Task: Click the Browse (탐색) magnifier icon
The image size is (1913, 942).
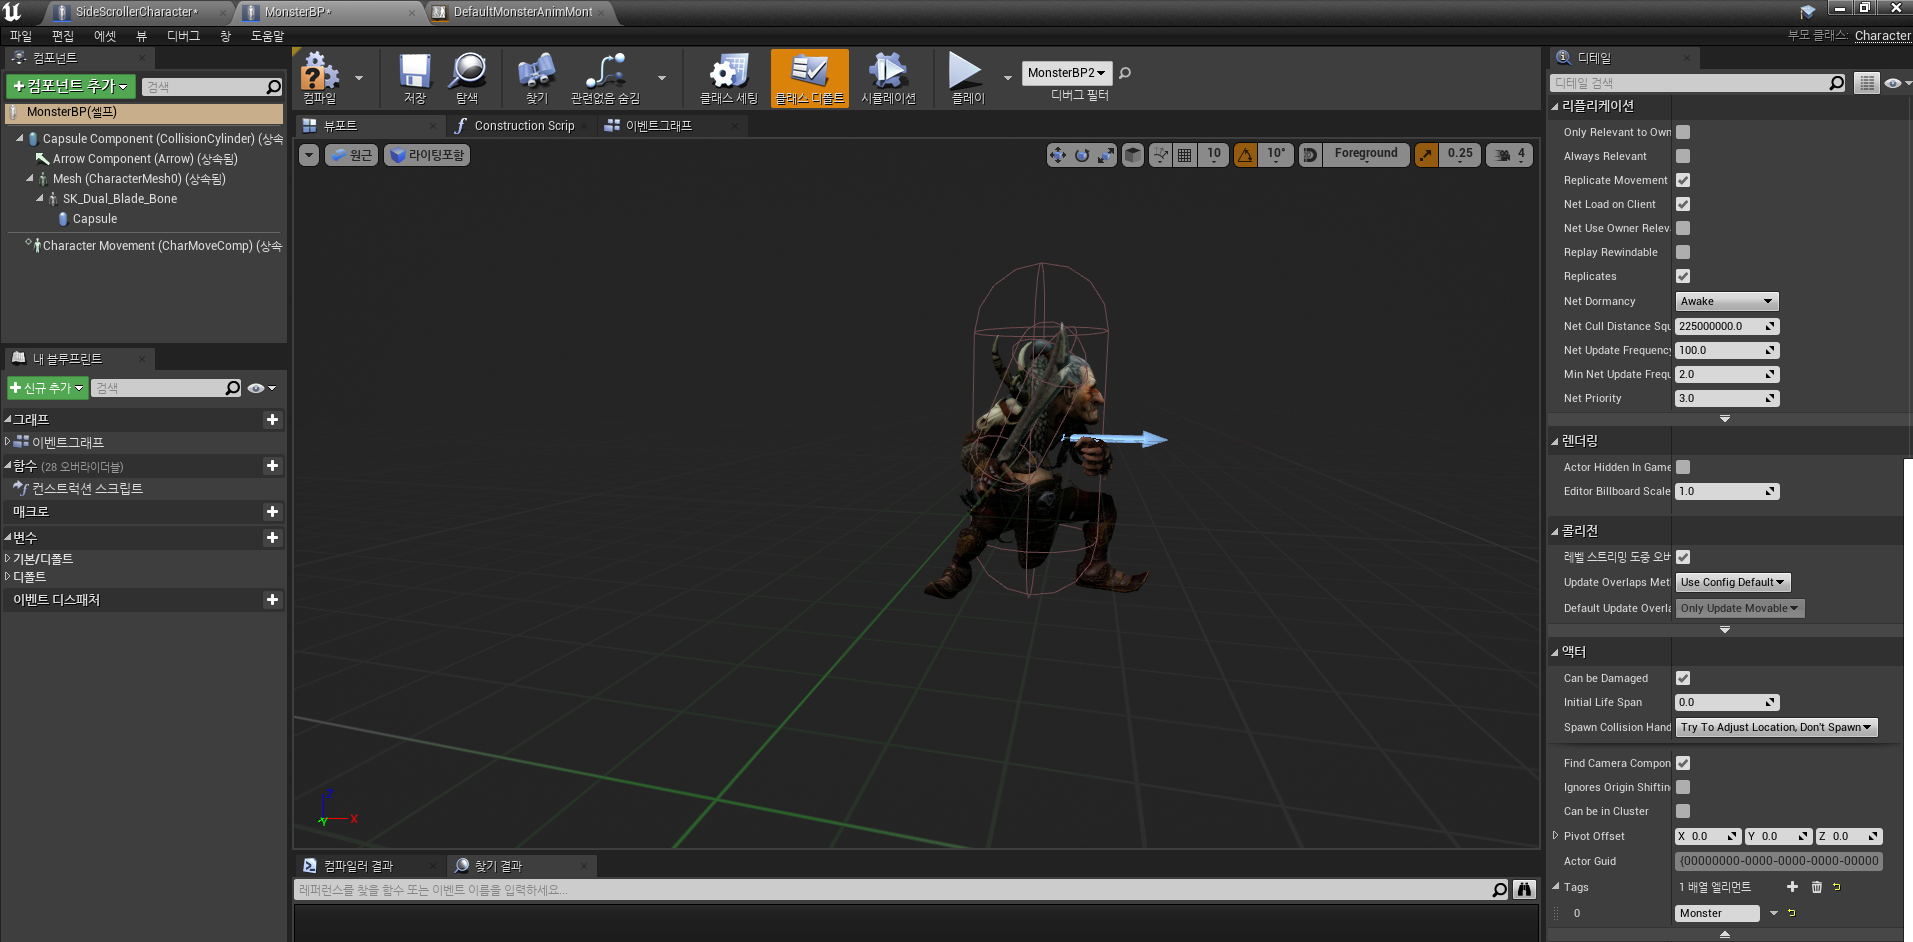Action: [x=467, y=77]
